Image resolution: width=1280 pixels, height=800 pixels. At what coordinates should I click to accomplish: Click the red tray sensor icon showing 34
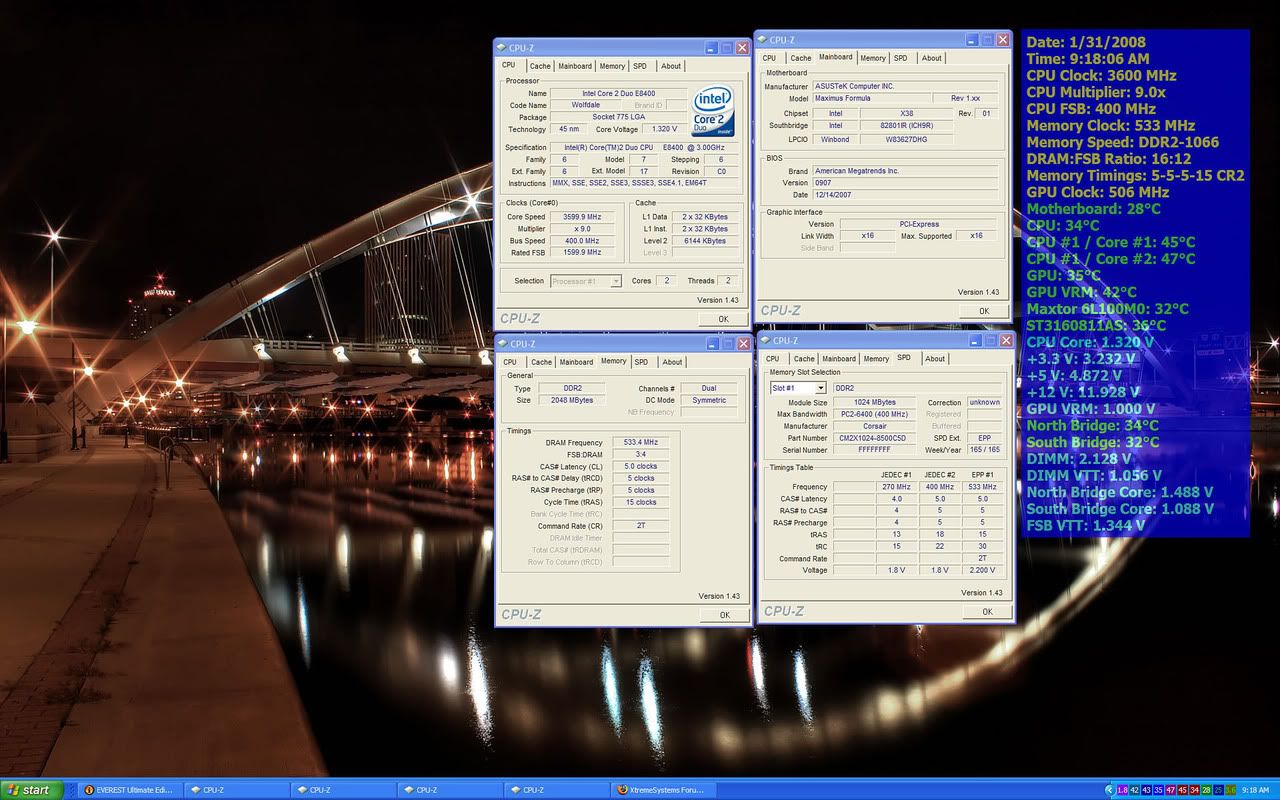coord(1195,790)
